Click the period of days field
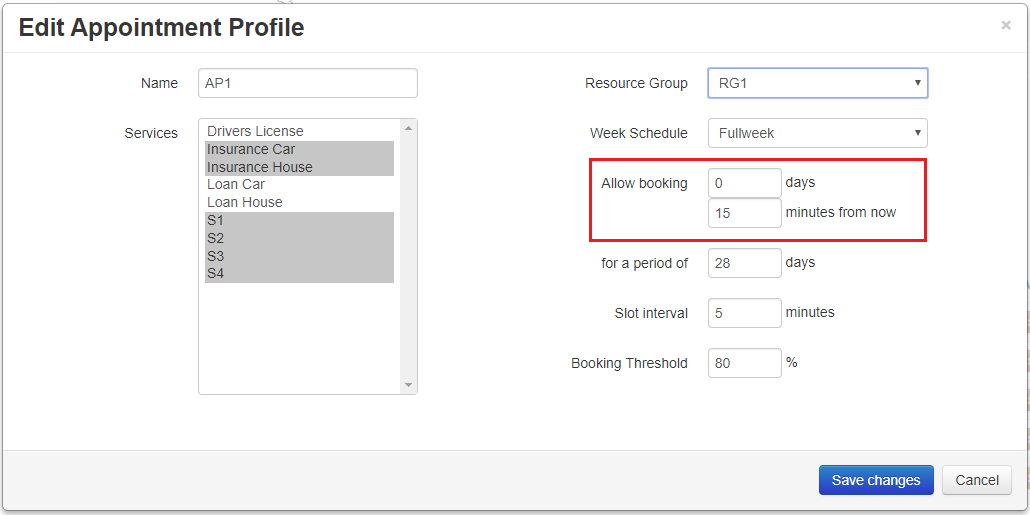 pos(745,263)
